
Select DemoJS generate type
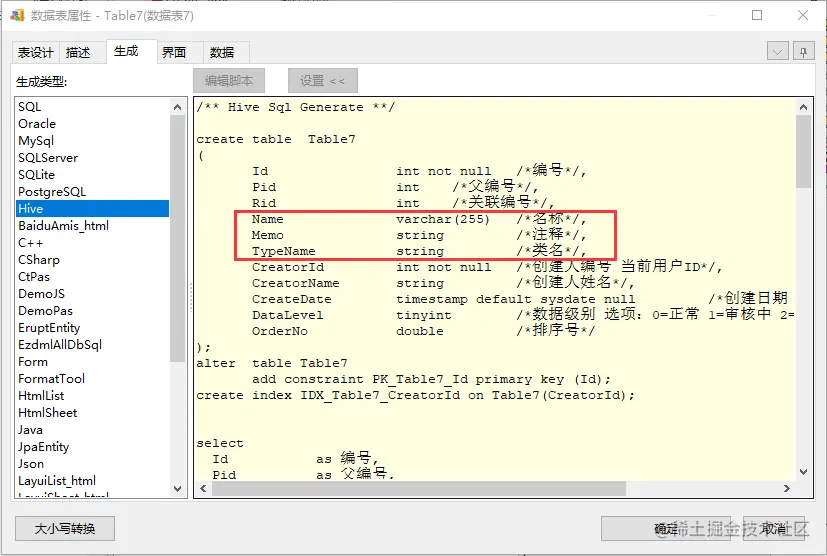(x=92, y=294)
